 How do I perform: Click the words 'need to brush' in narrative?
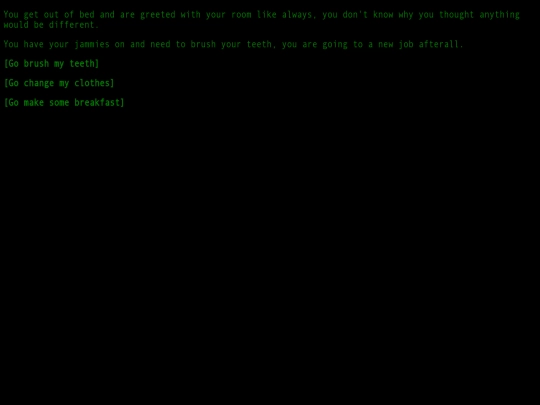click(x=183, y=44)
